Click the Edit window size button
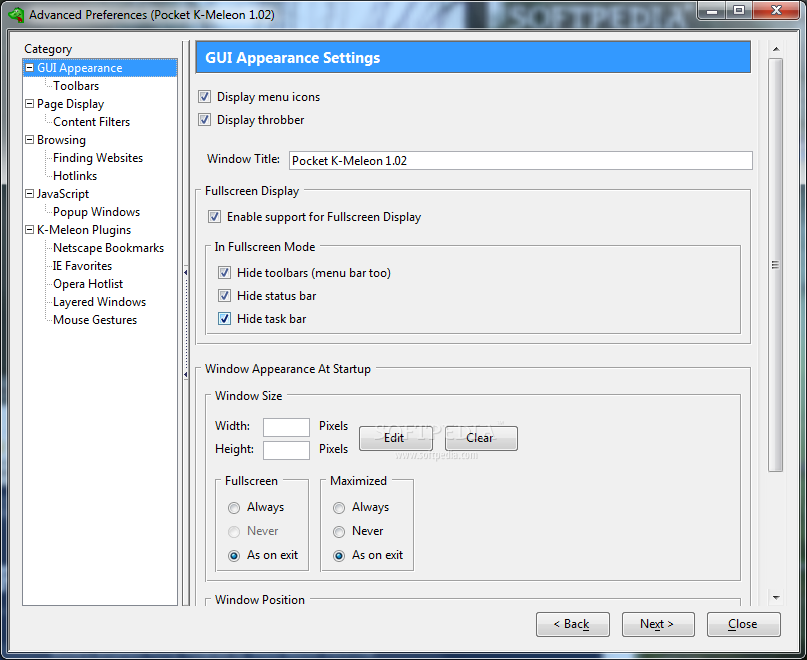Viewport: 807px width, 660px height. pos(395,438)
